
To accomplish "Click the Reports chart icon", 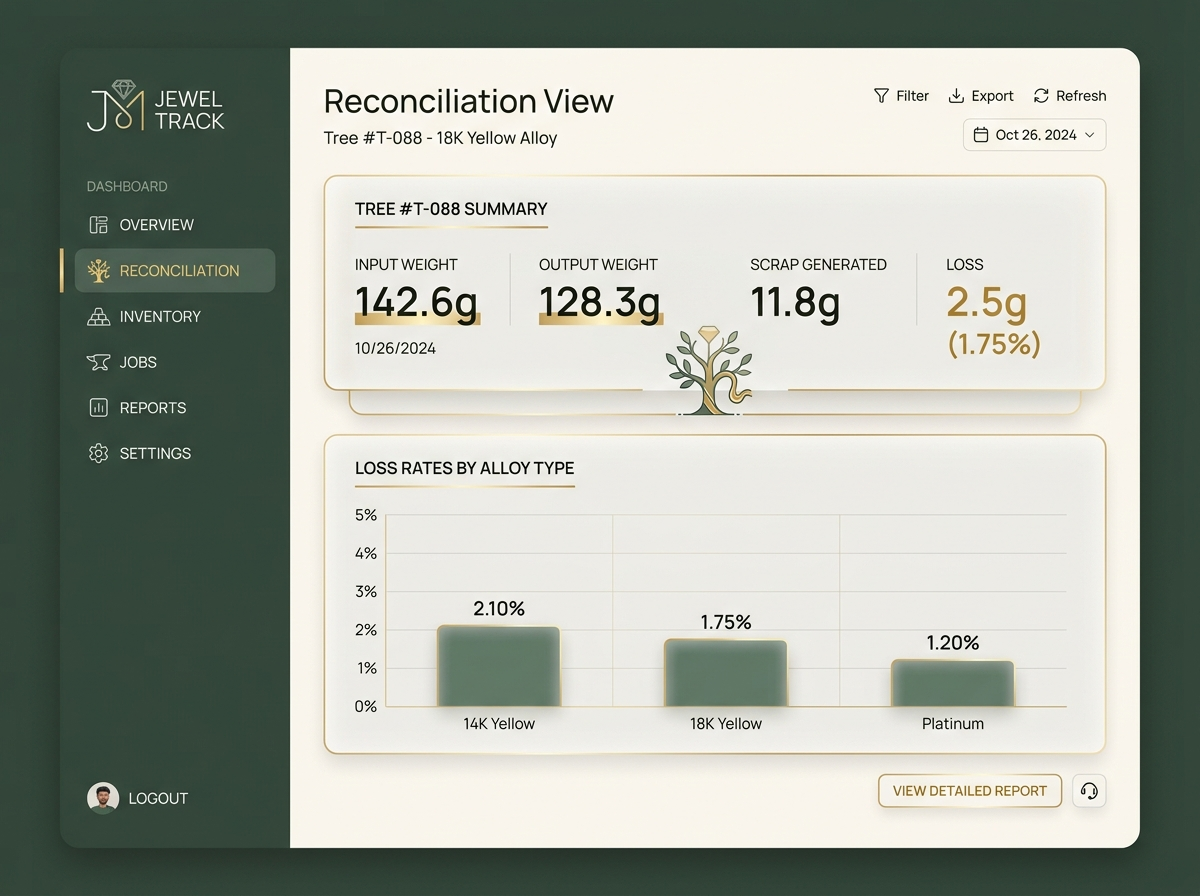I will [x=98, y=408].
